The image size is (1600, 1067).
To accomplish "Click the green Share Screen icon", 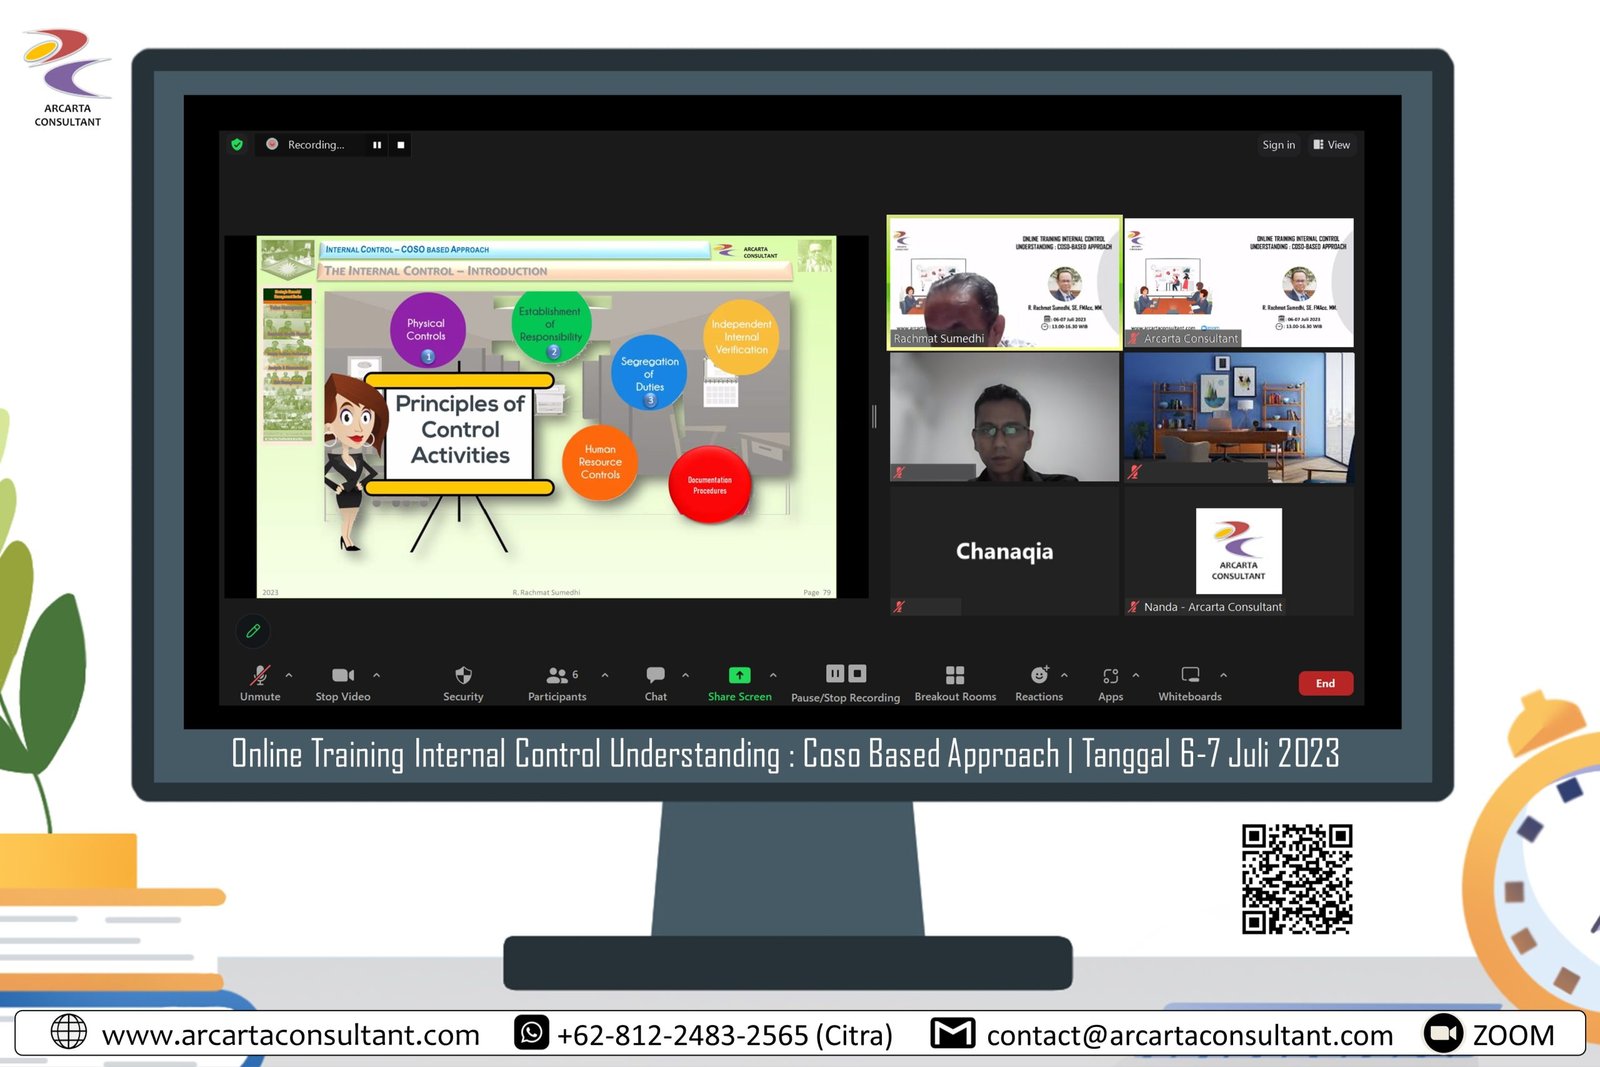I will (x=739, y=676).
